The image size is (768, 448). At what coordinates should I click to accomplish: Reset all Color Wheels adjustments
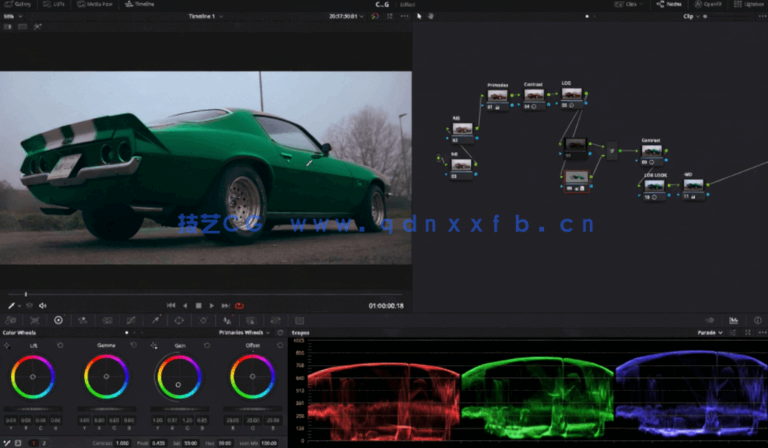tap(280, 333)
